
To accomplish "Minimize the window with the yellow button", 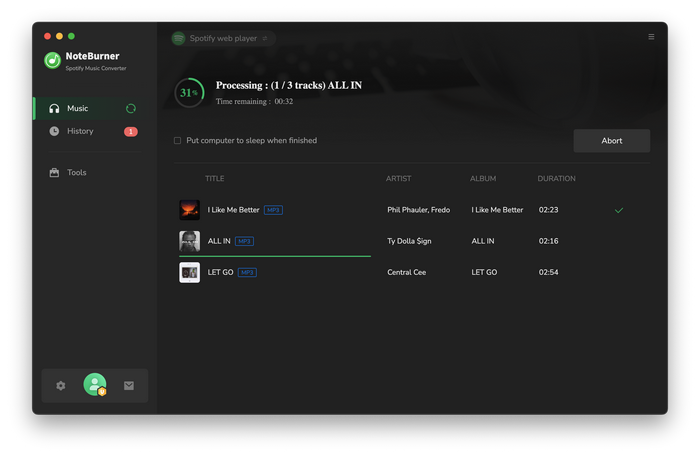I will pos(59,36).
